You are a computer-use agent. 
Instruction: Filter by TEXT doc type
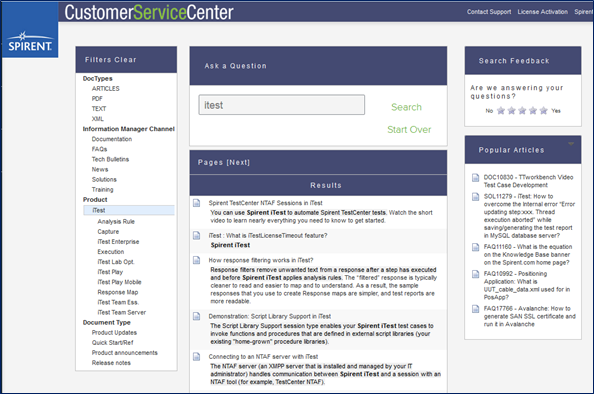(98, 109)
